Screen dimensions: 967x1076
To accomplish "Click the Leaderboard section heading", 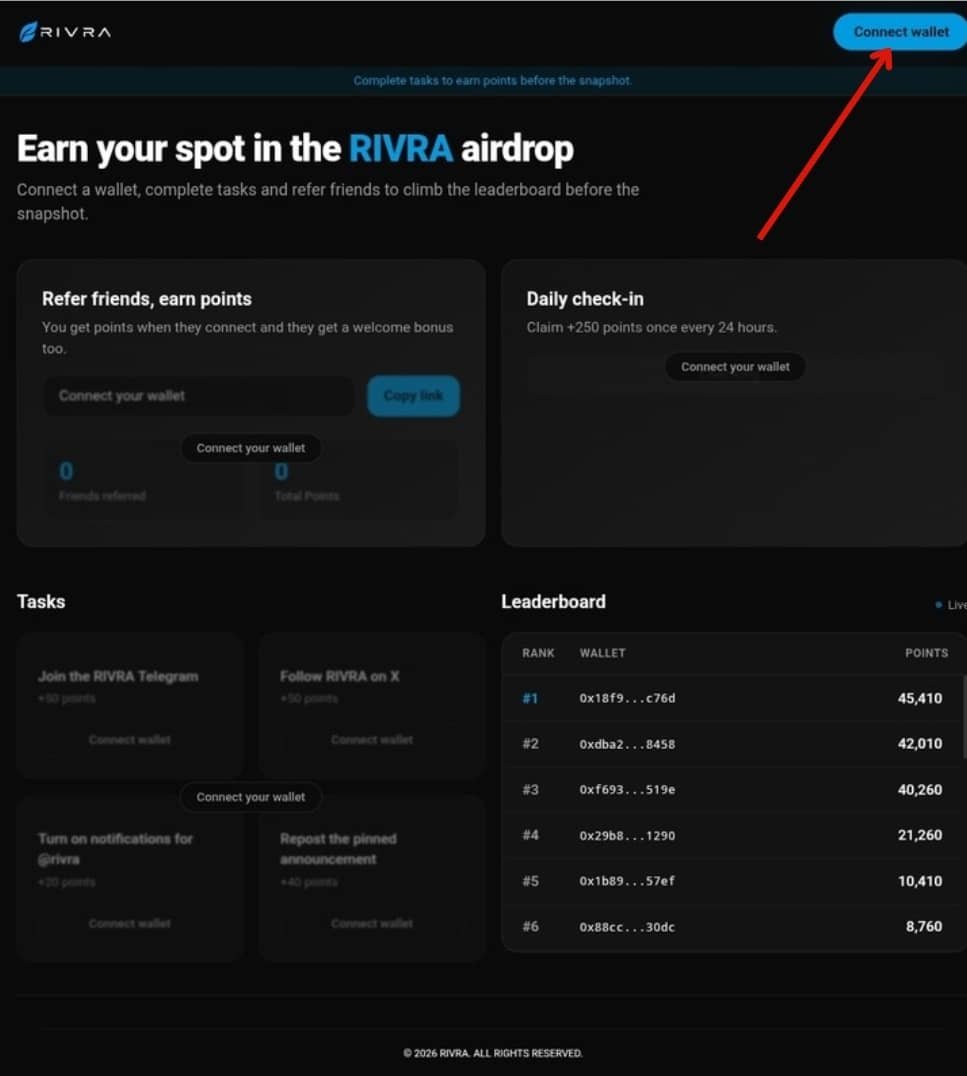I will (x=553, y=602).
